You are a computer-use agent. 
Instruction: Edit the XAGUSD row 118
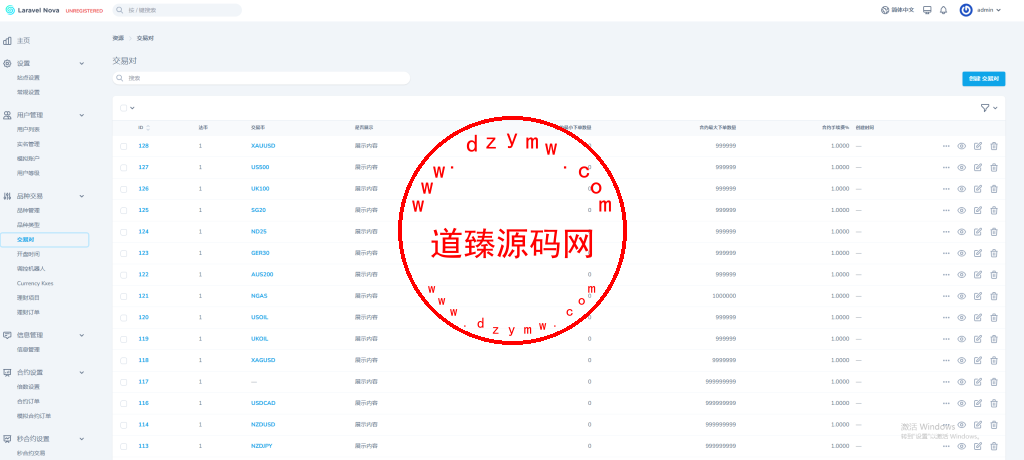(978, 360)
